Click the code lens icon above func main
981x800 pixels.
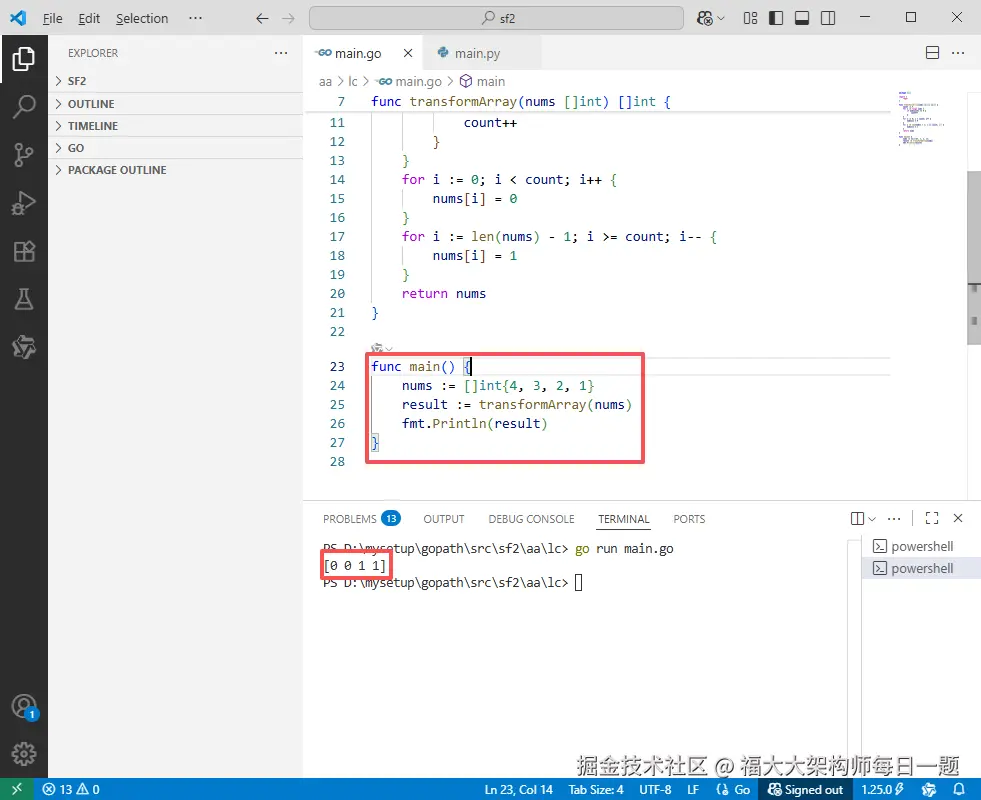click(377, 348)
